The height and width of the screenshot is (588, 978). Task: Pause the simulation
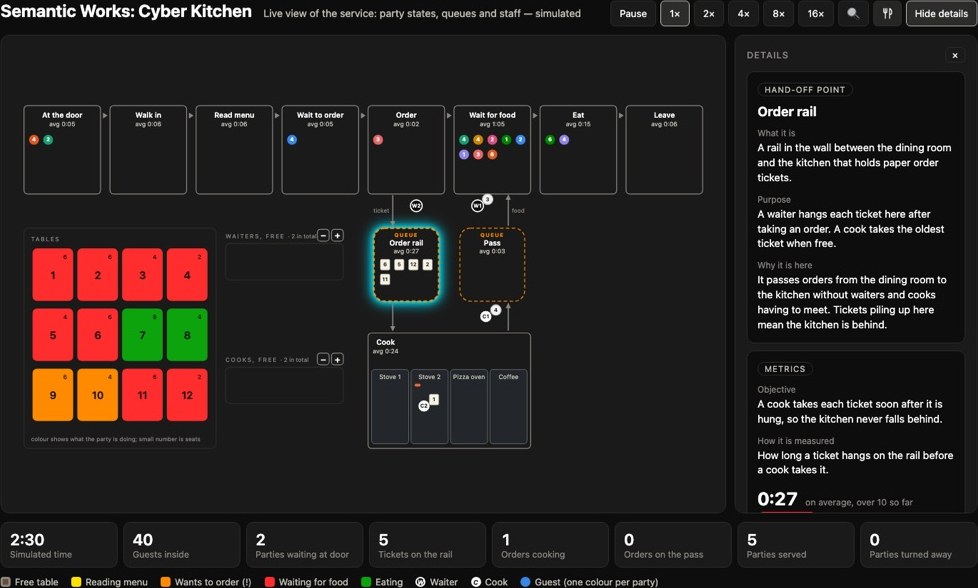click(632, 14)
